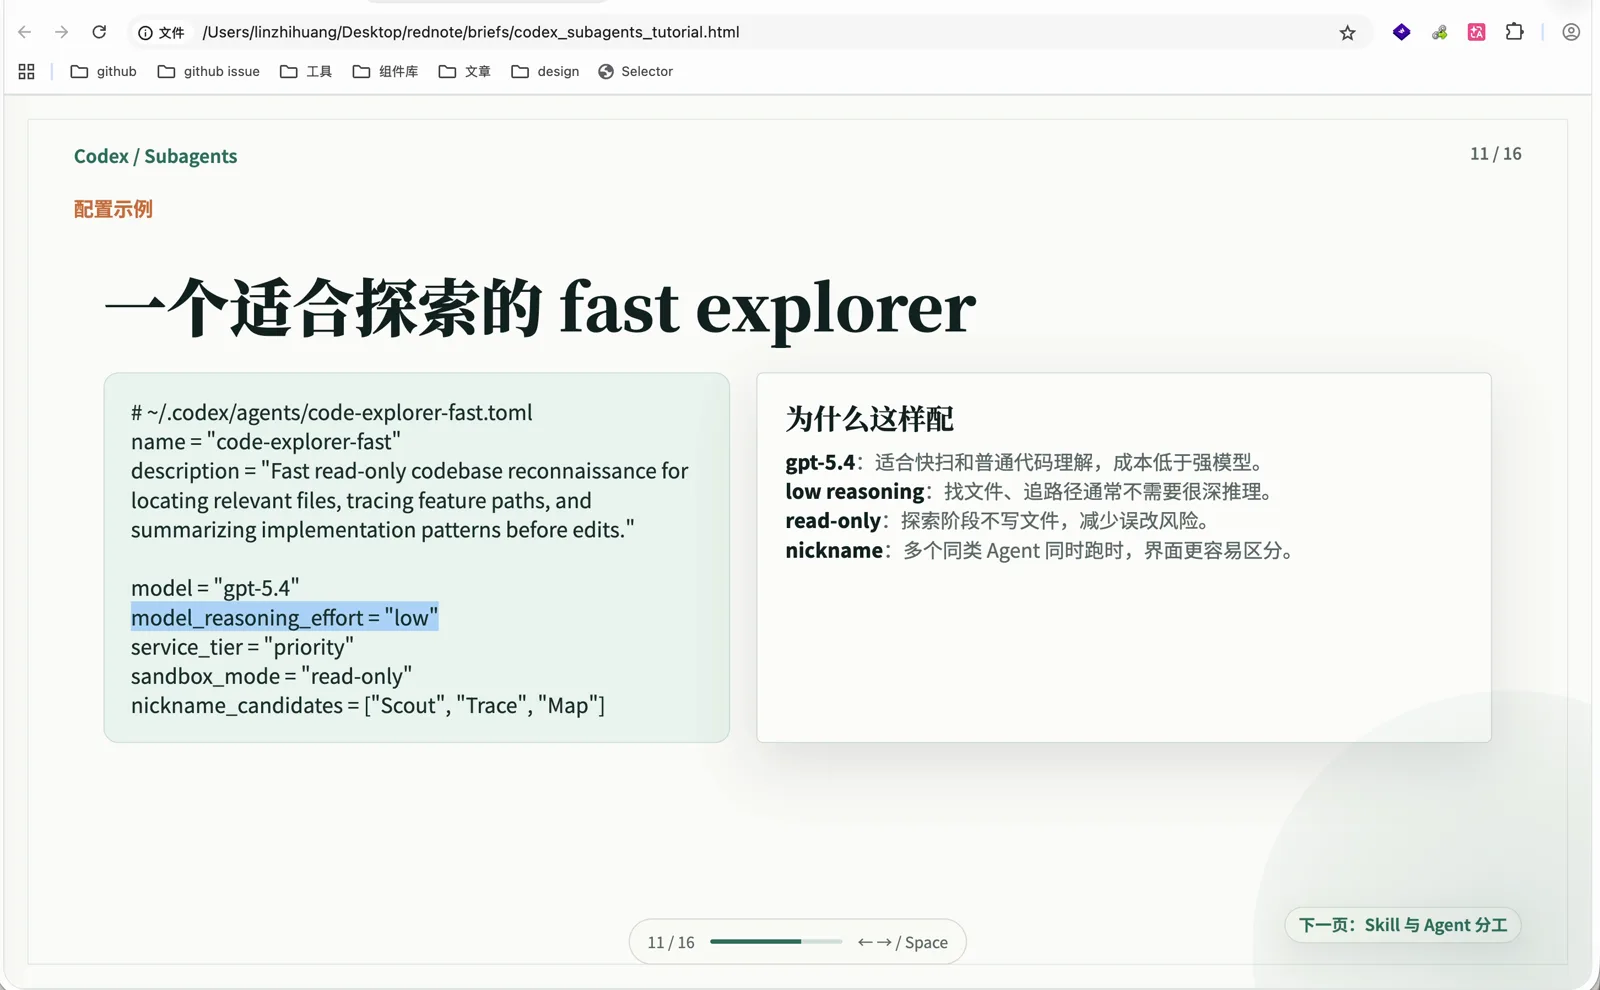
Task: Click the browser forward arrow
Action: coord(62,32)
